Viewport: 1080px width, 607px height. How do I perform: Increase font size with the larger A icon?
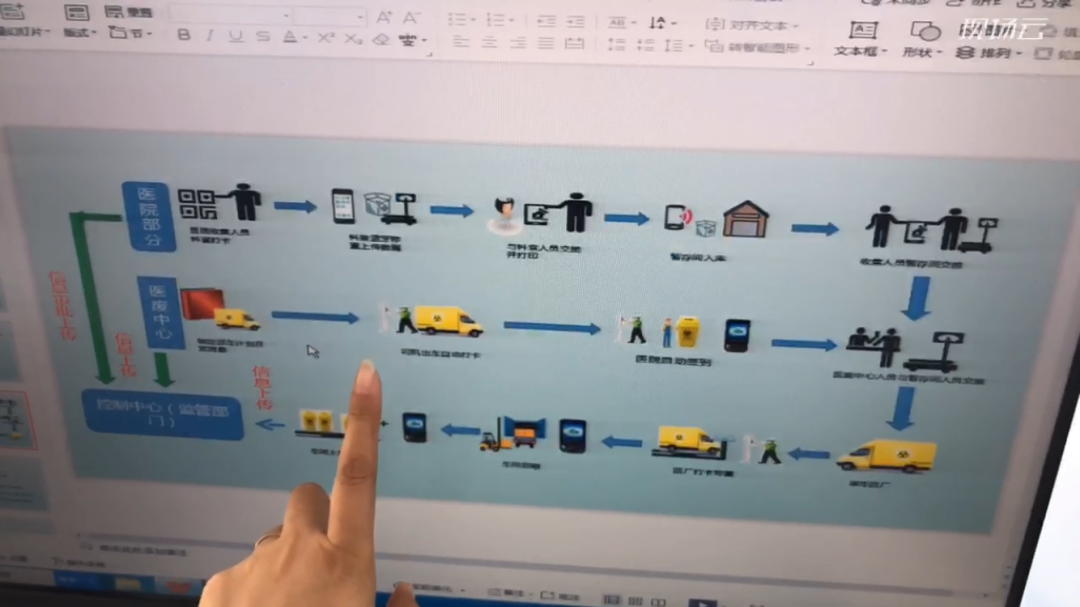coord(385,18)
